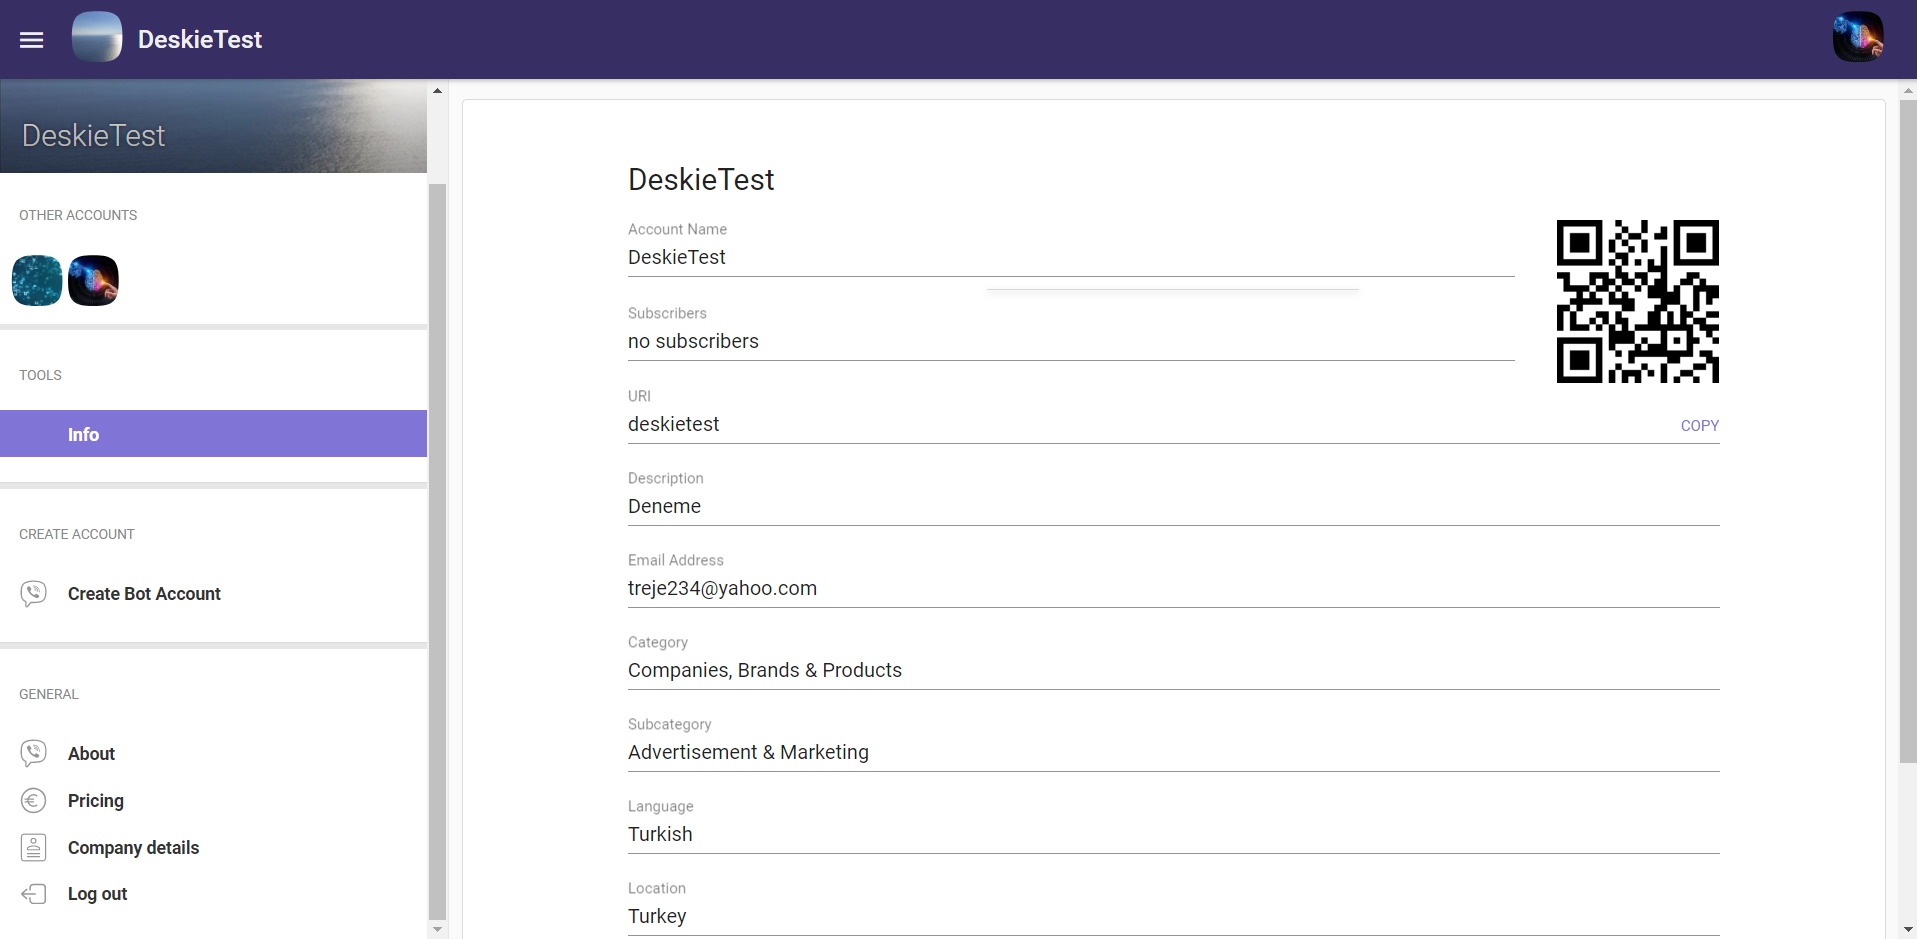Click the OTHER ACCOUNTS section label
Viewport: 1917px width, 939px height.
[78, 215]
